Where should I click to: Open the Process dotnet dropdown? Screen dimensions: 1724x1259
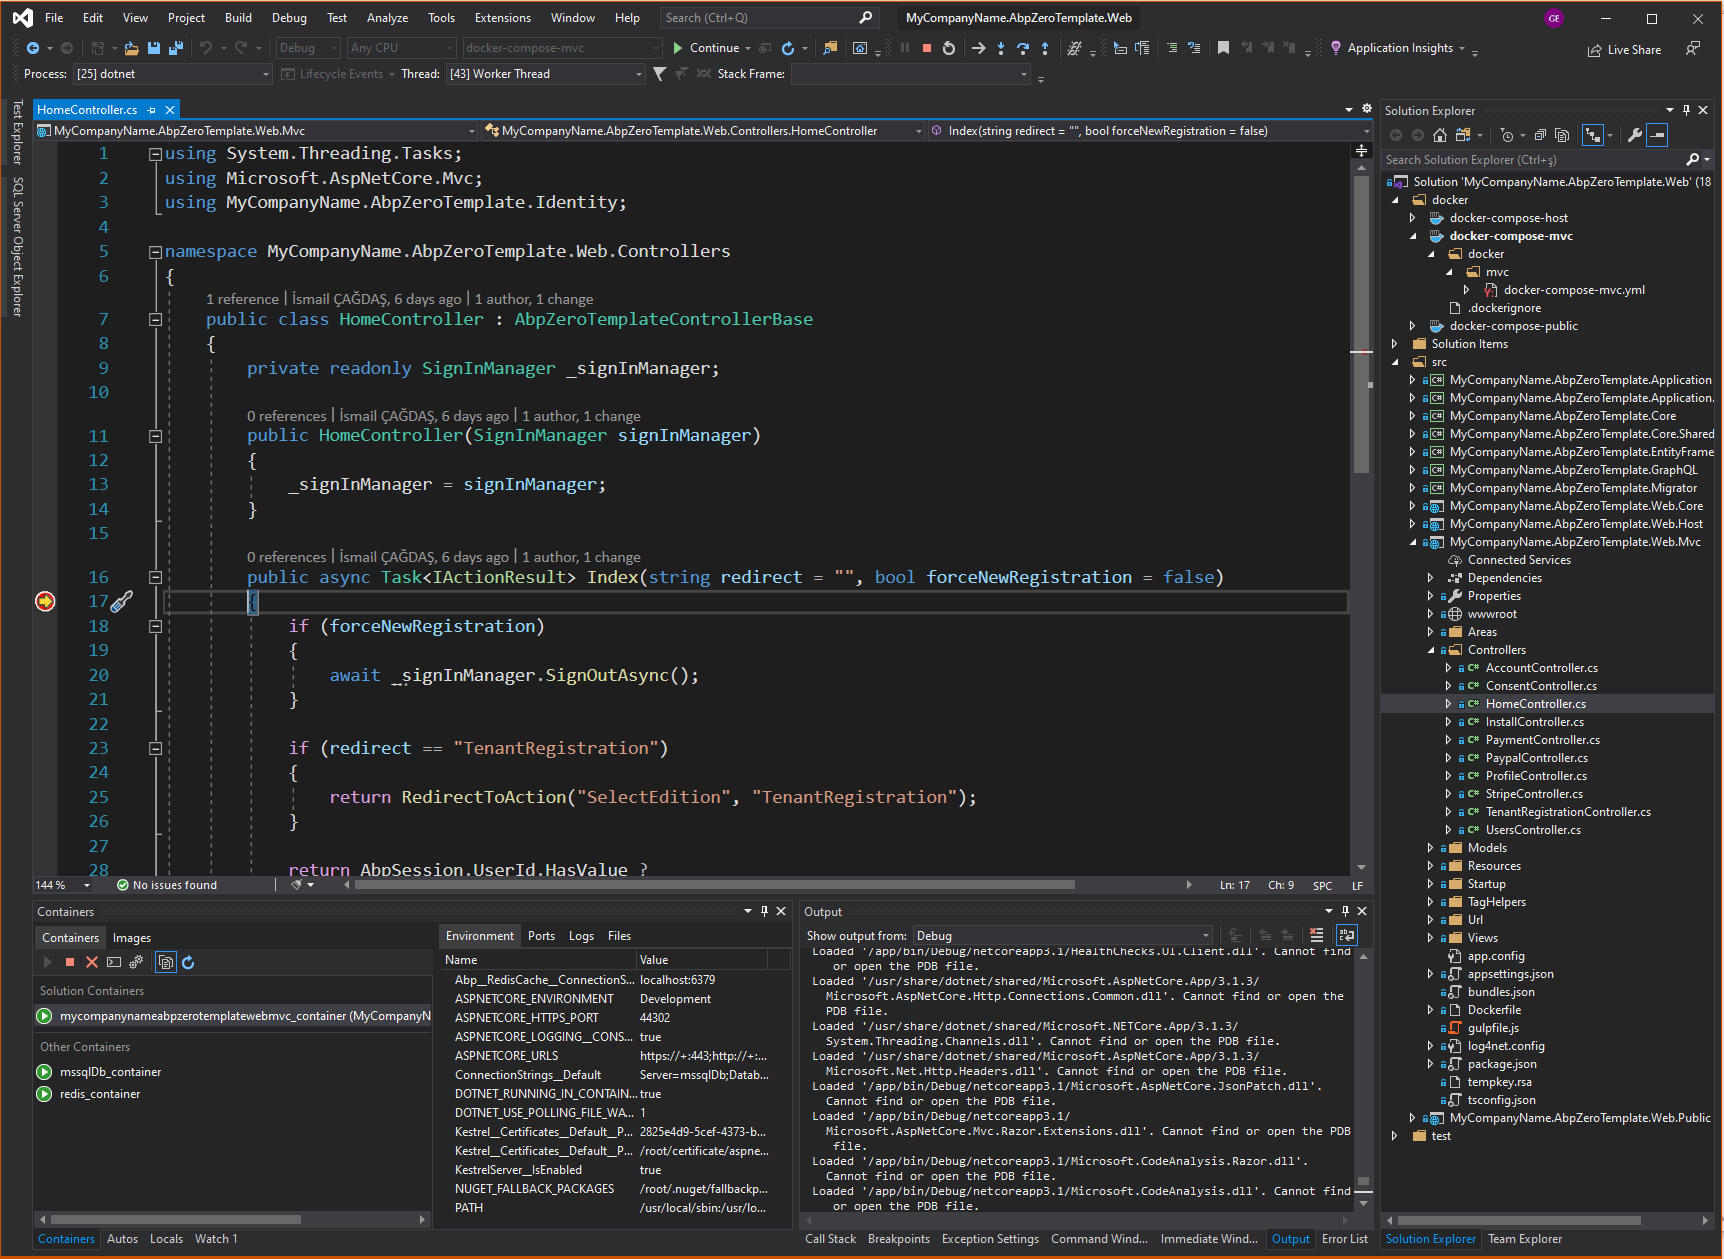pyautogui.click(x=172, y=74)
